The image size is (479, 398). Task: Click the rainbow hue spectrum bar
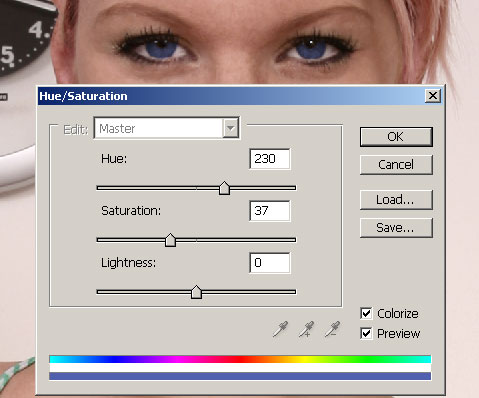tap(240, 359)
